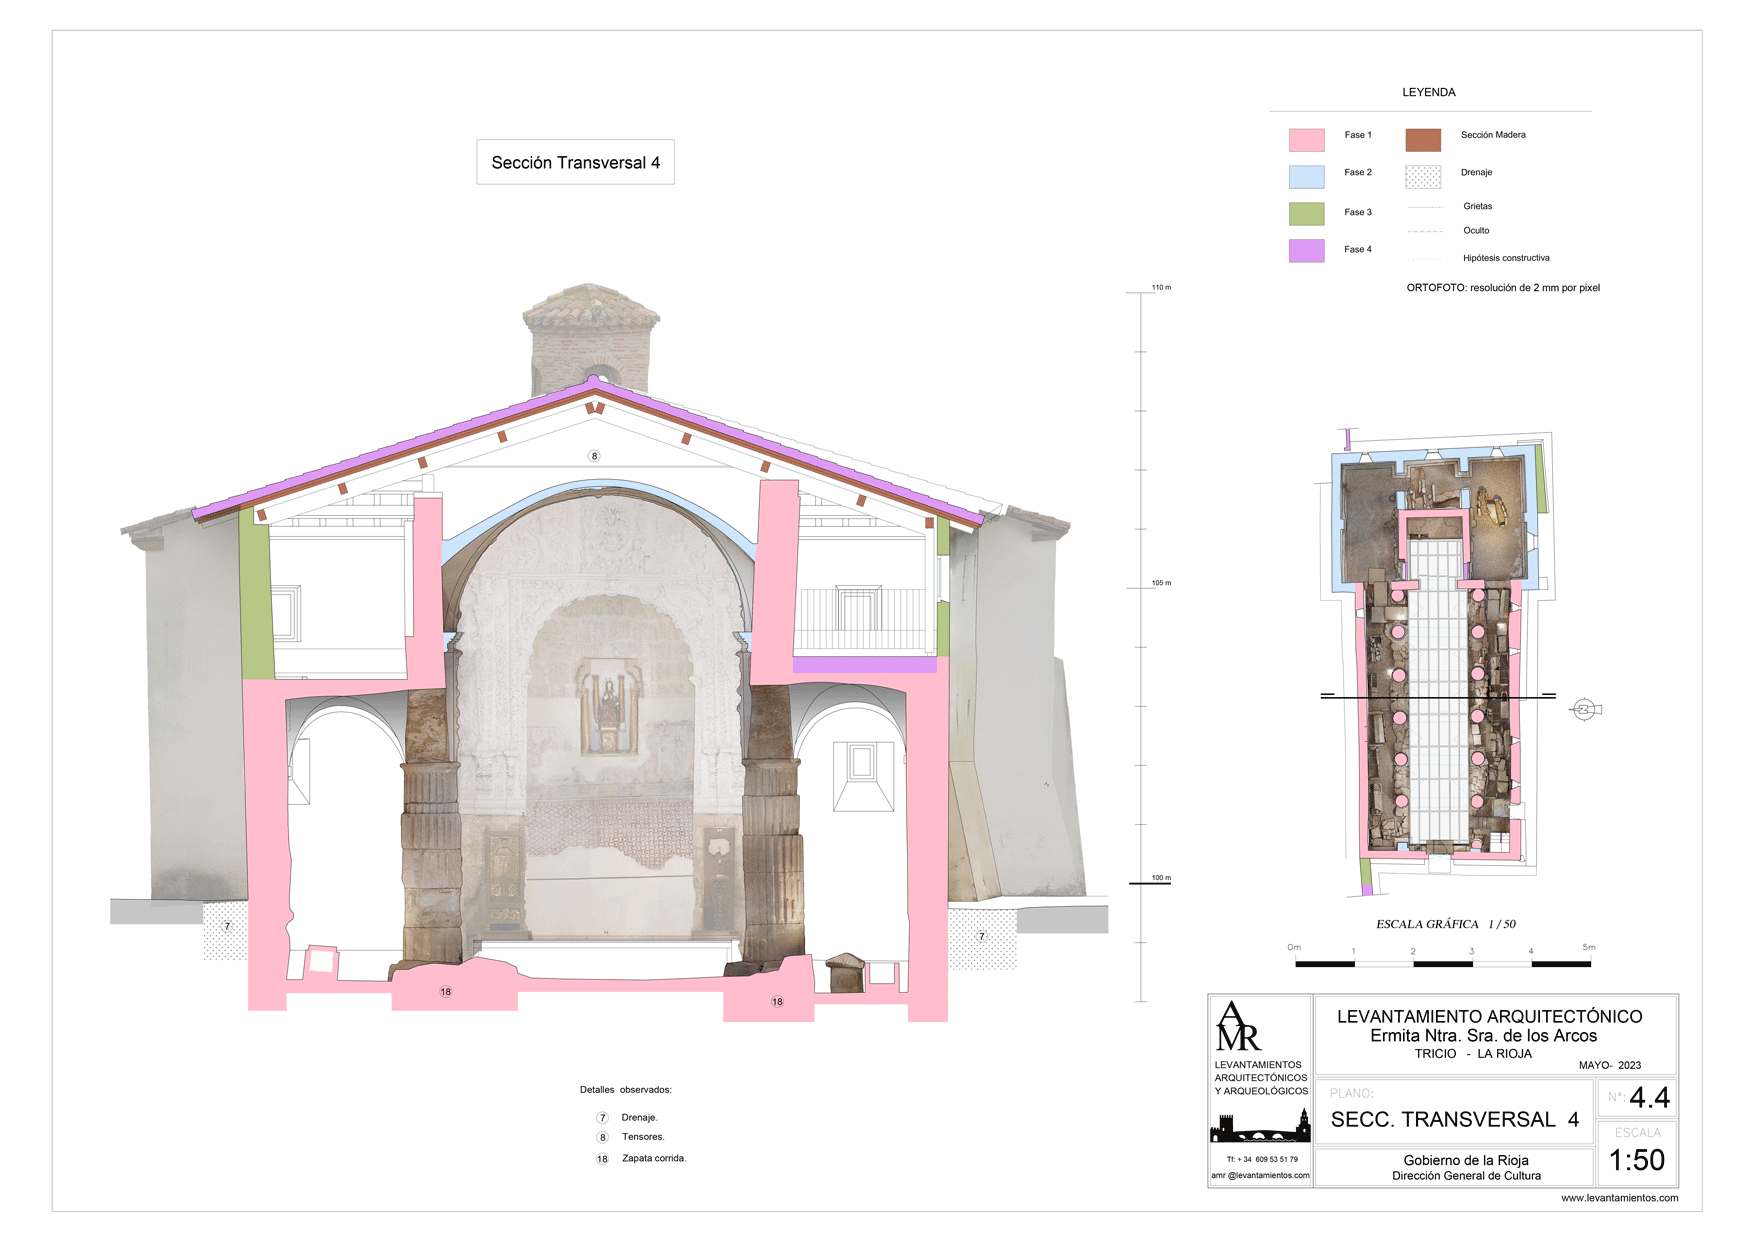Click the dotted Drenaje pattern swatch
1754x1241 pixels.
point(1422,177)
